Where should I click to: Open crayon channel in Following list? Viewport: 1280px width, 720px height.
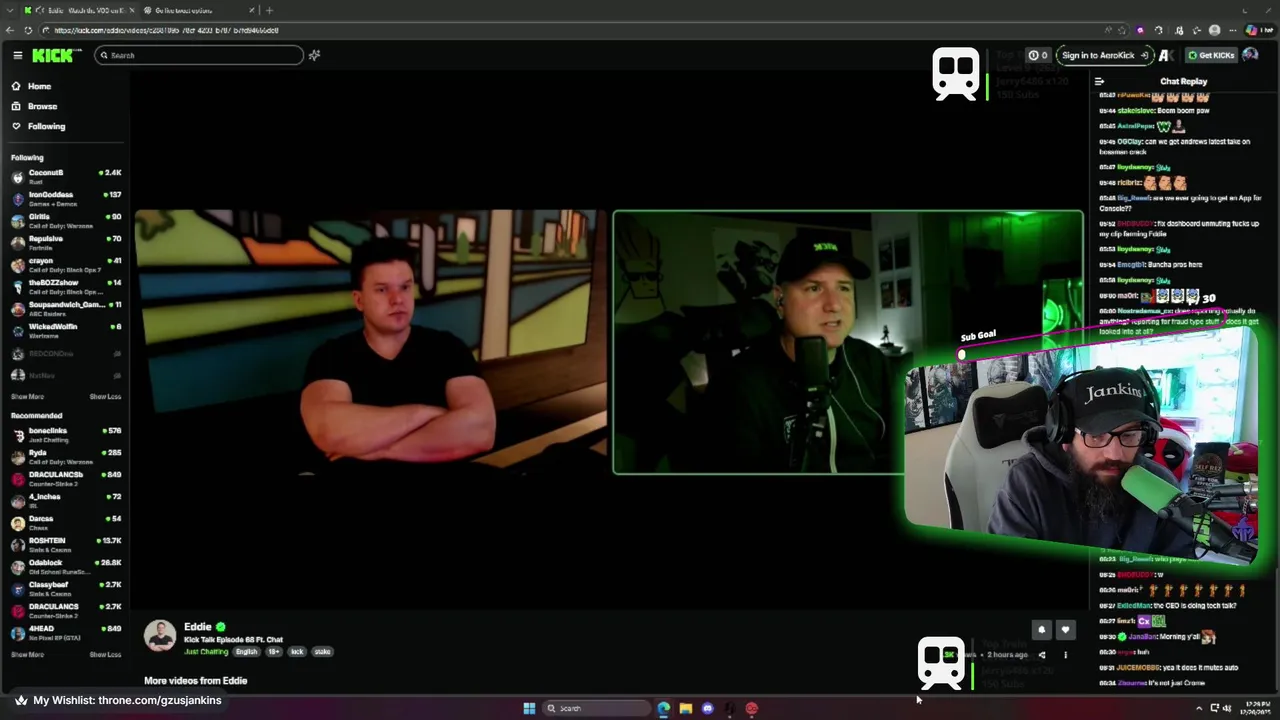64,265
